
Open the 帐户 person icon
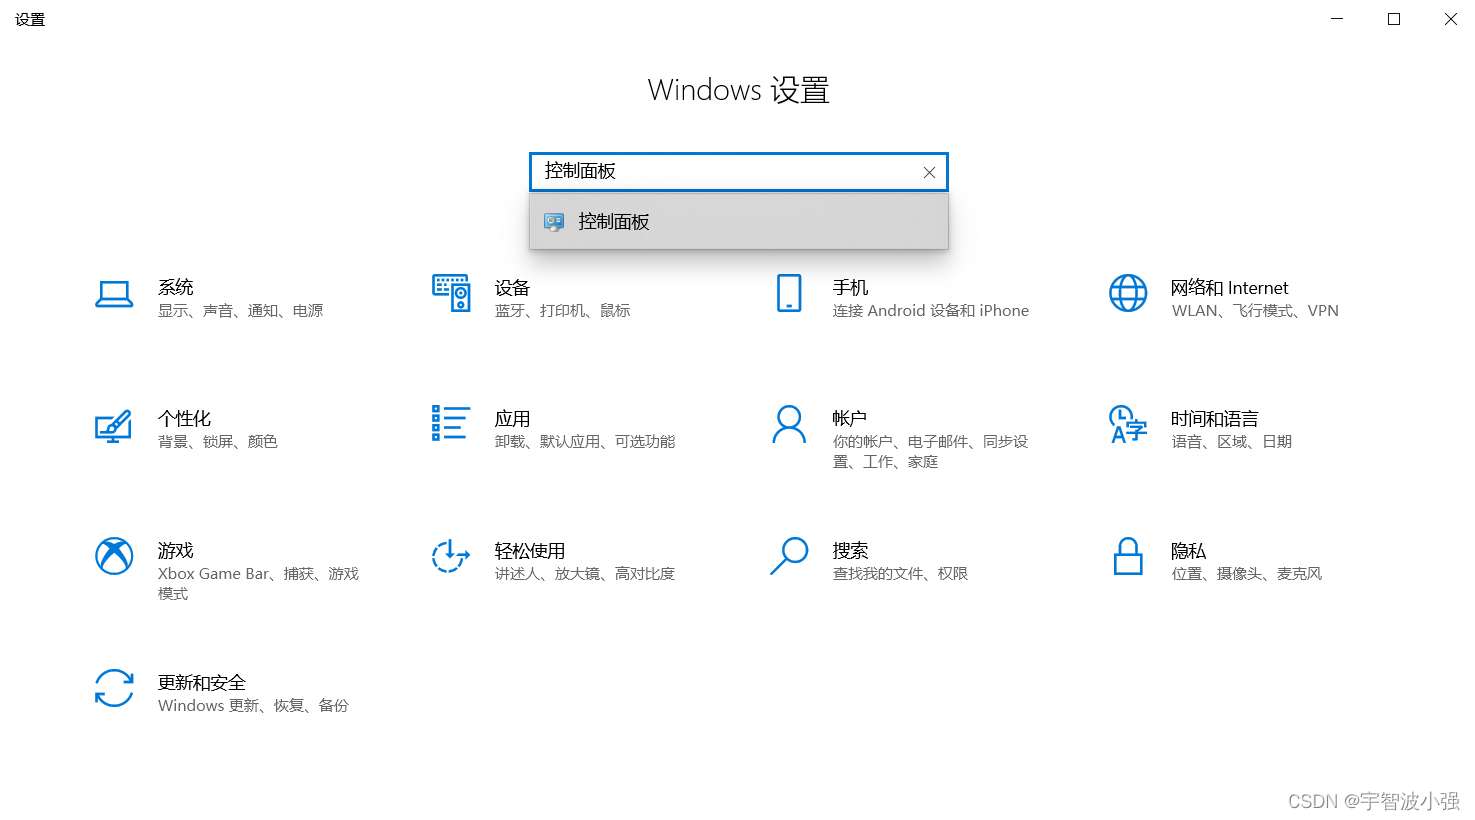click(789, 424)
